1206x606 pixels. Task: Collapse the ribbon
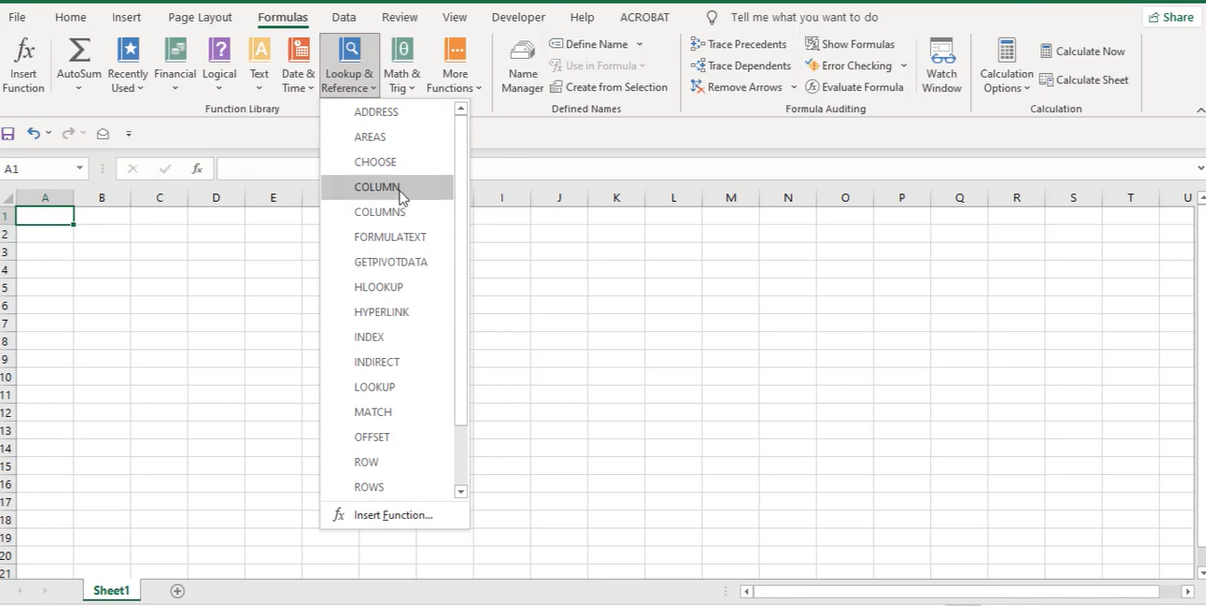(1200, 110)
